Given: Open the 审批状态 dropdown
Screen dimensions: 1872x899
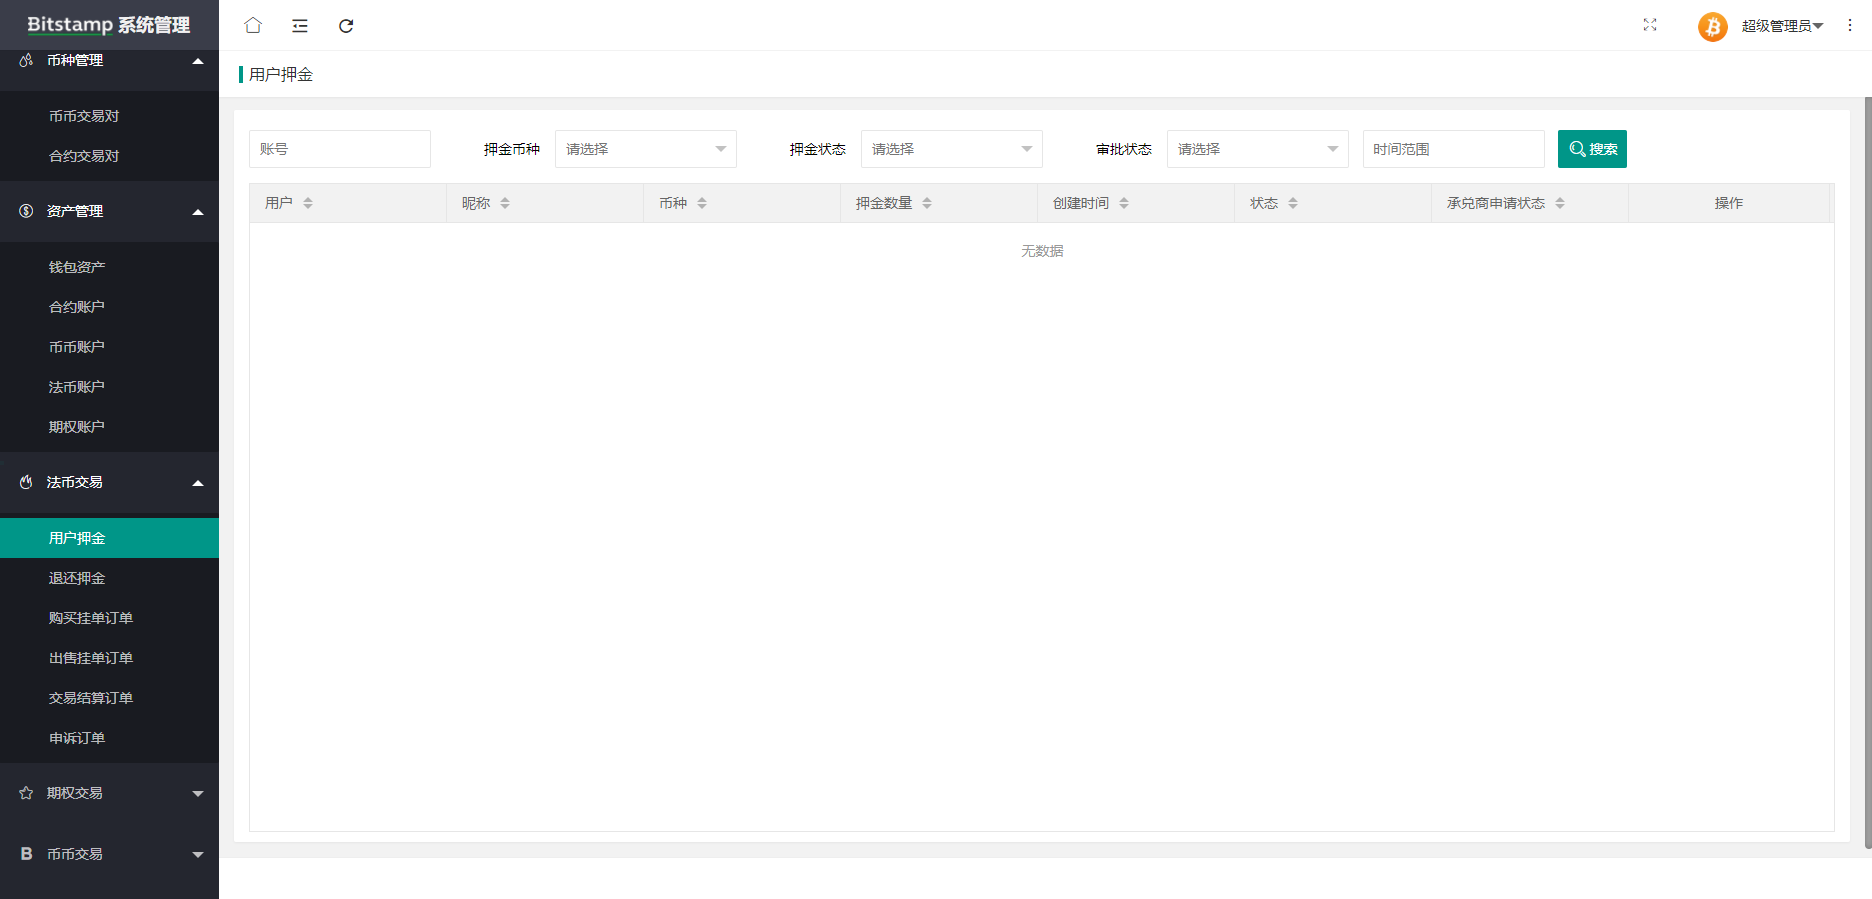Looking at the screenshot, I should click(1257, 149).
